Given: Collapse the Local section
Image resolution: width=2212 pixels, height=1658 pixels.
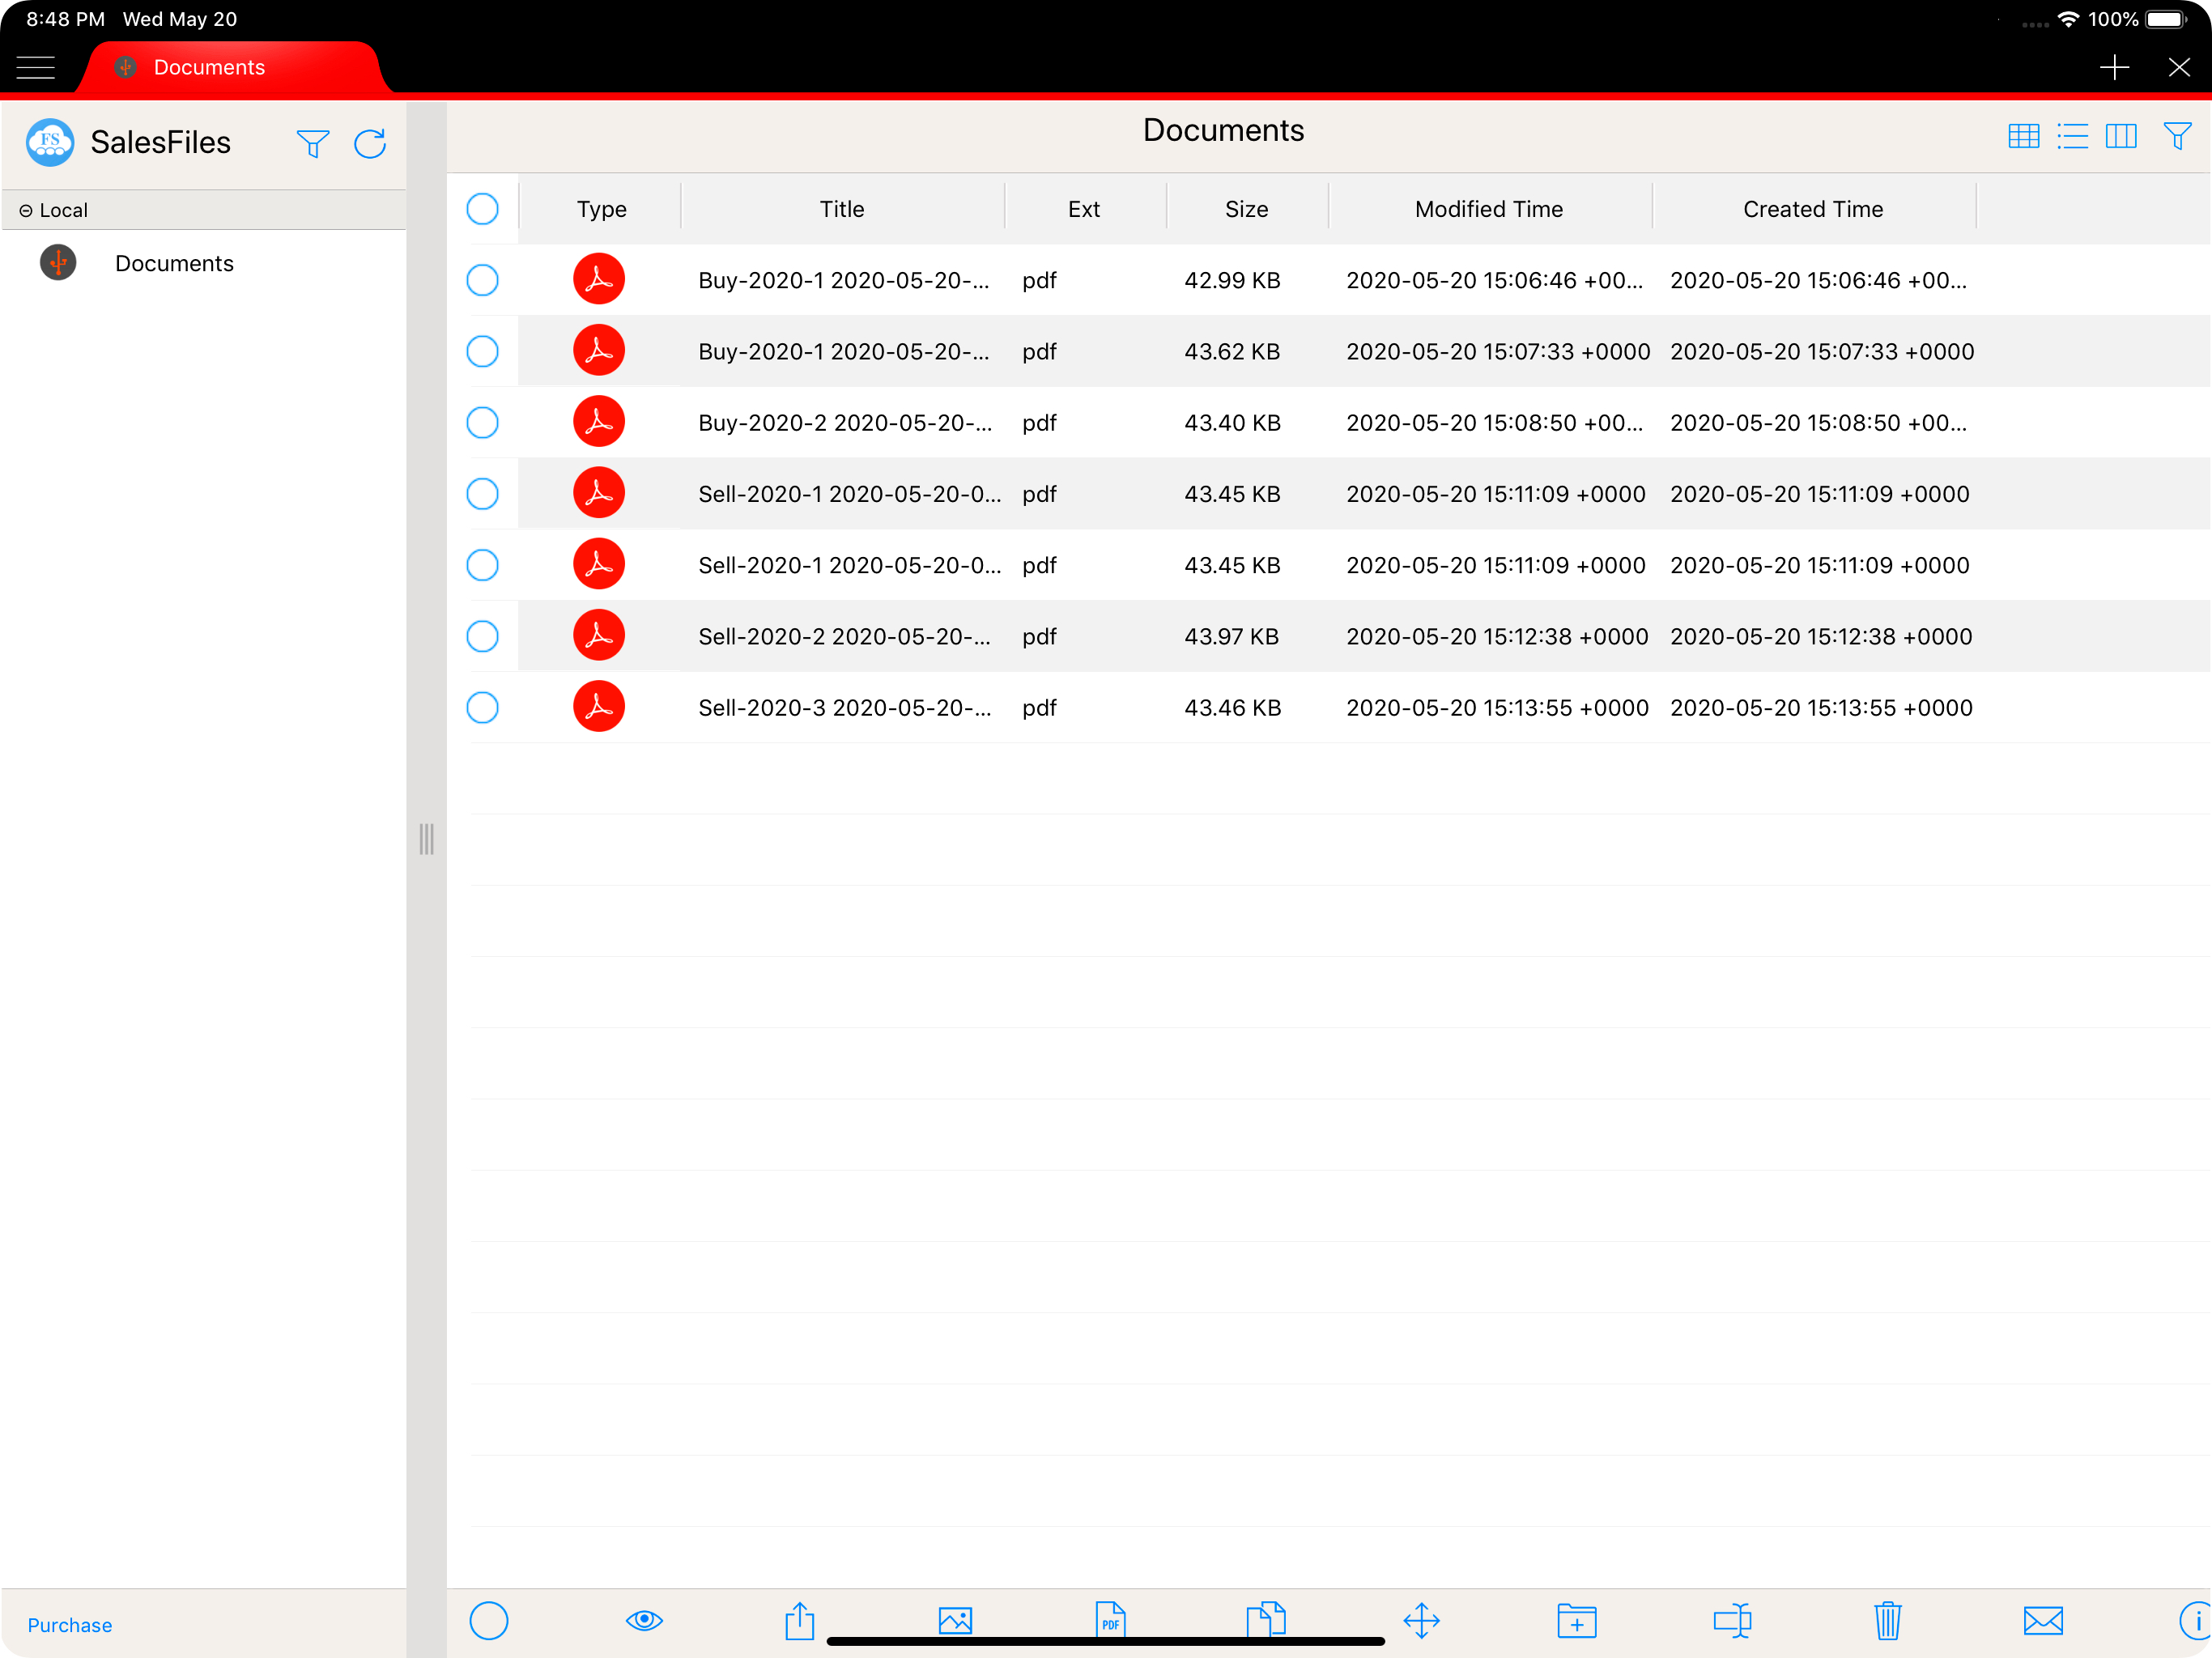Looking at the screenshot, I should click(26, 210).
